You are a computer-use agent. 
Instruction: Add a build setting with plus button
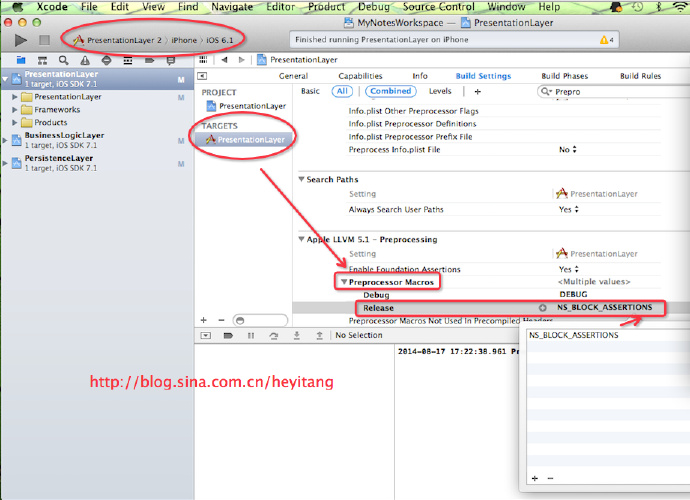(477, 92)
